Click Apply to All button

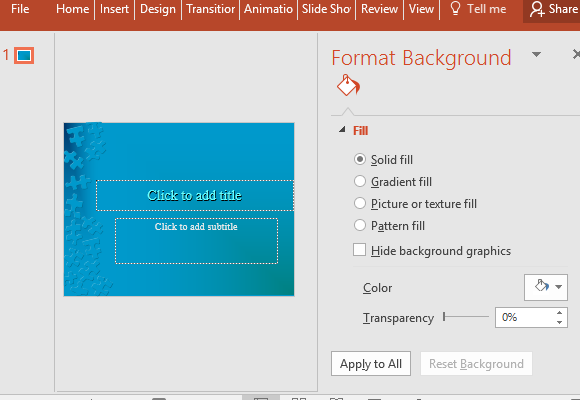tap(371, 363)
